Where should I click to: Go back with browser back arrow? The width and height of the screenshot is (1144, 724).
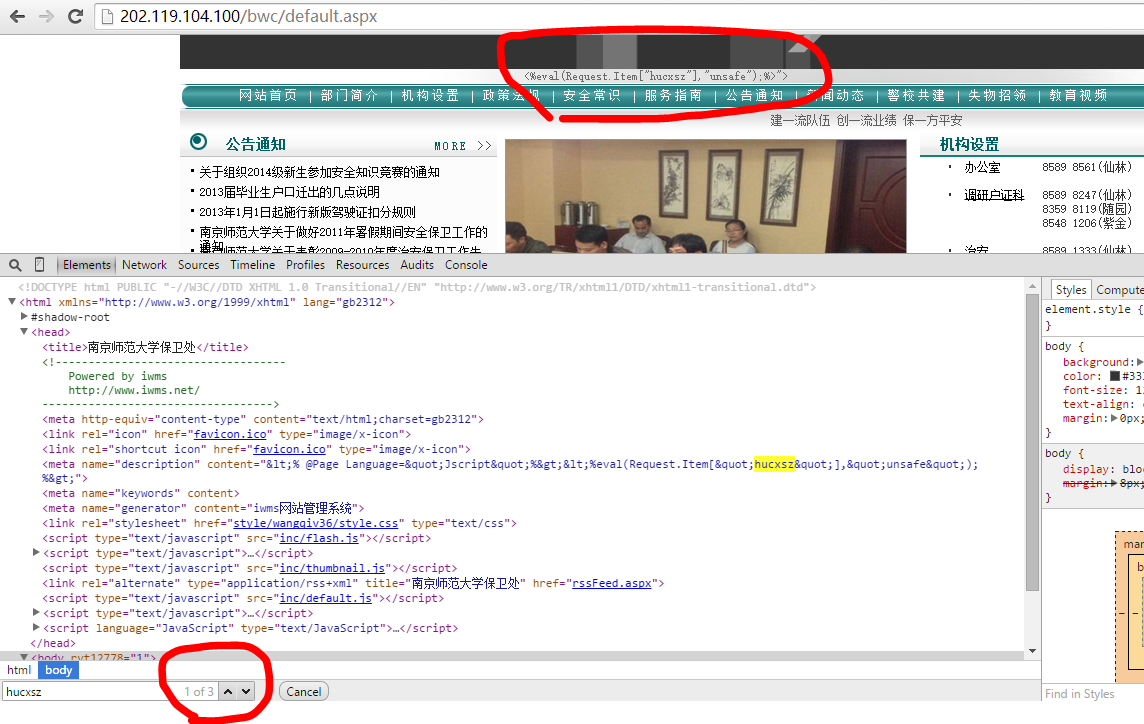(x=18, y=16)
